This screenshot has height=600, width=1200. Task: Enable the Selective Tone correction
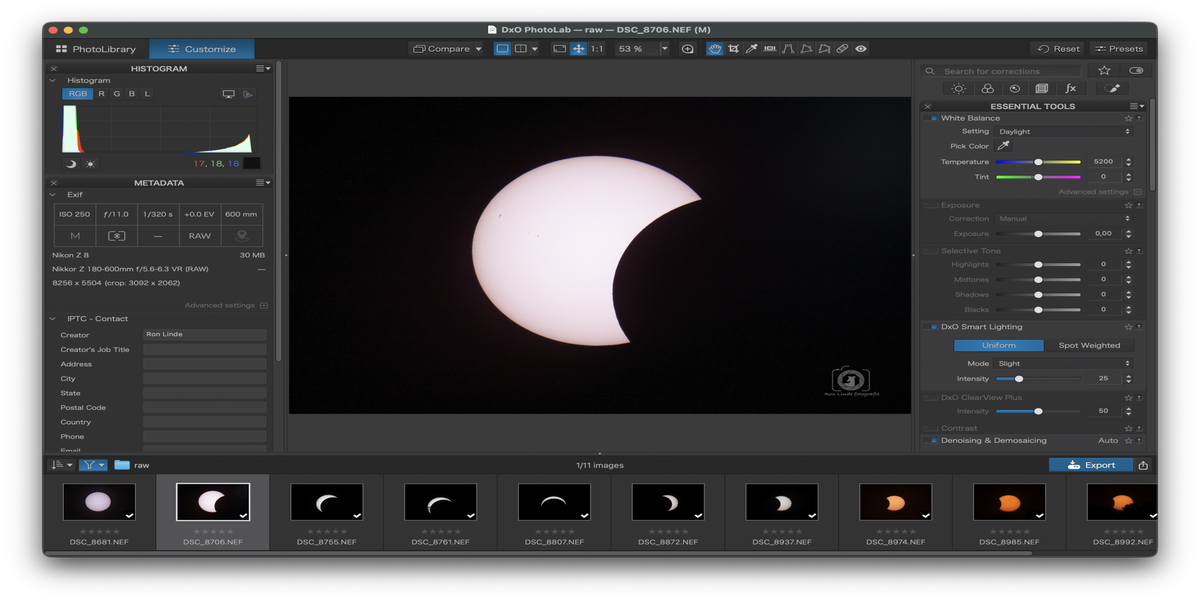(931, 251)
